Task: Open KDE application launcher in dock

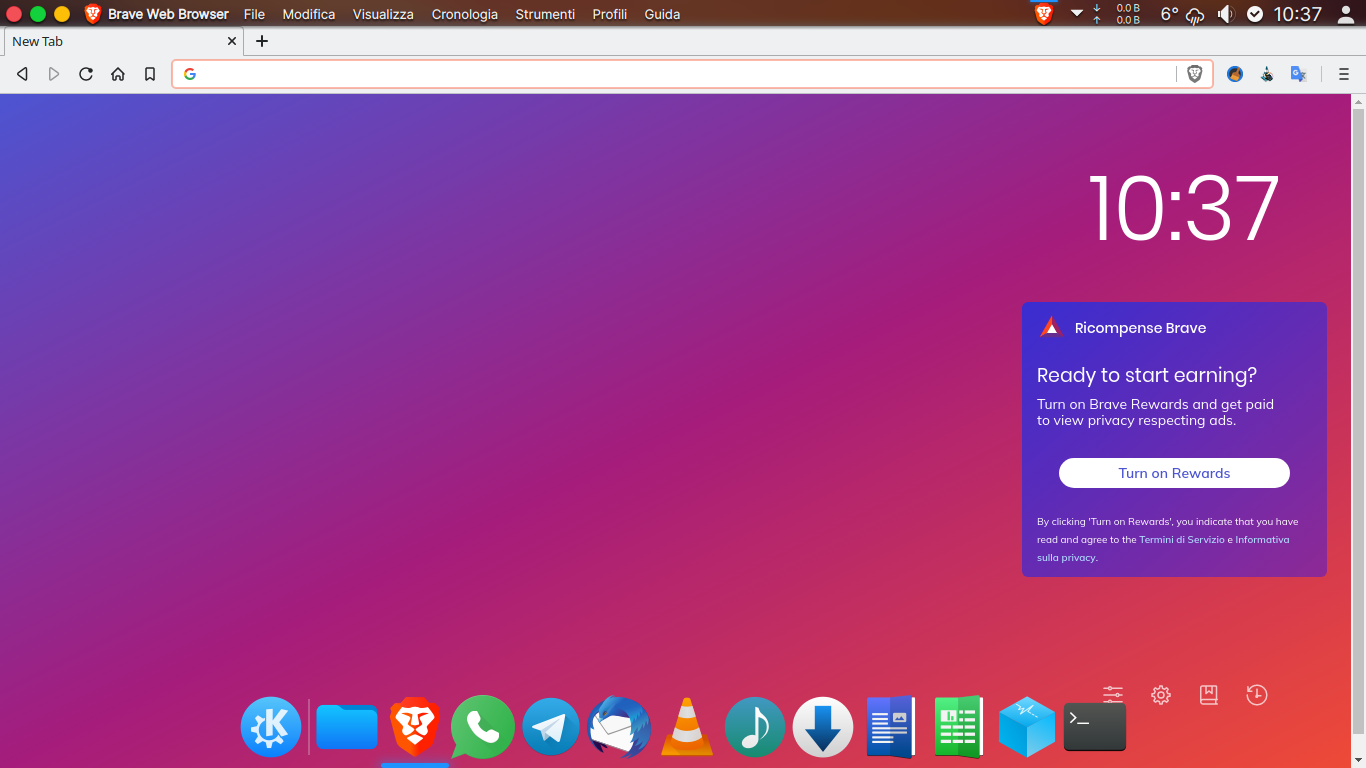Action: pos(271,727)
